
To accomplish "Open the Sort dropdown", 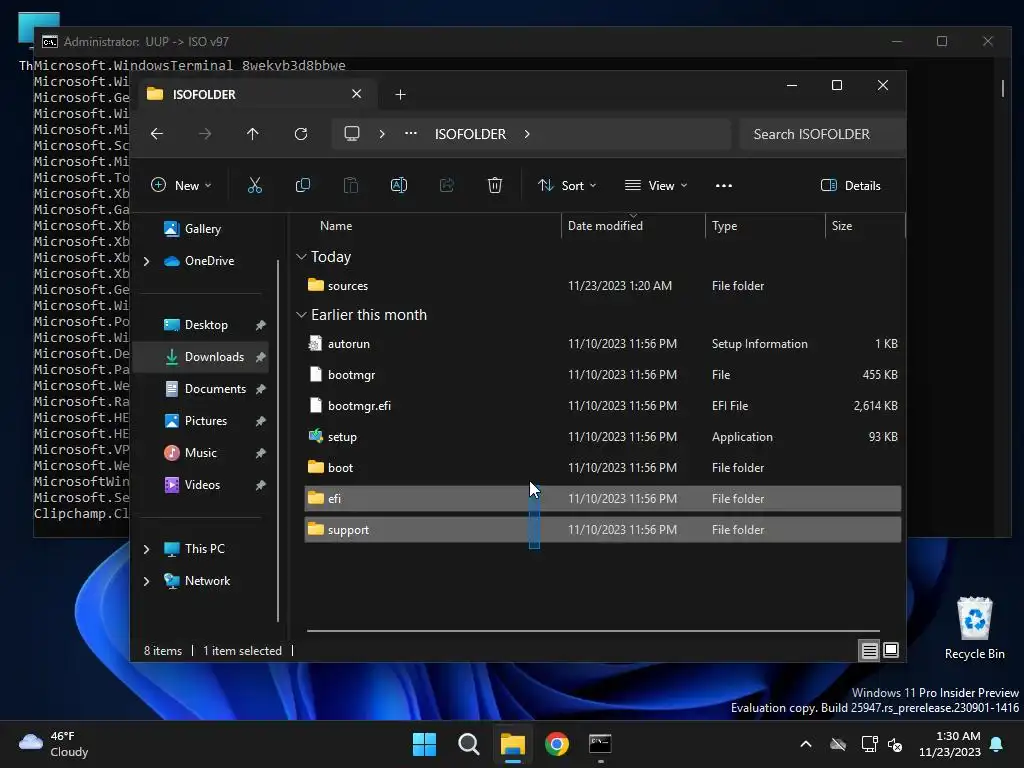I will click(x=567, y=185).
